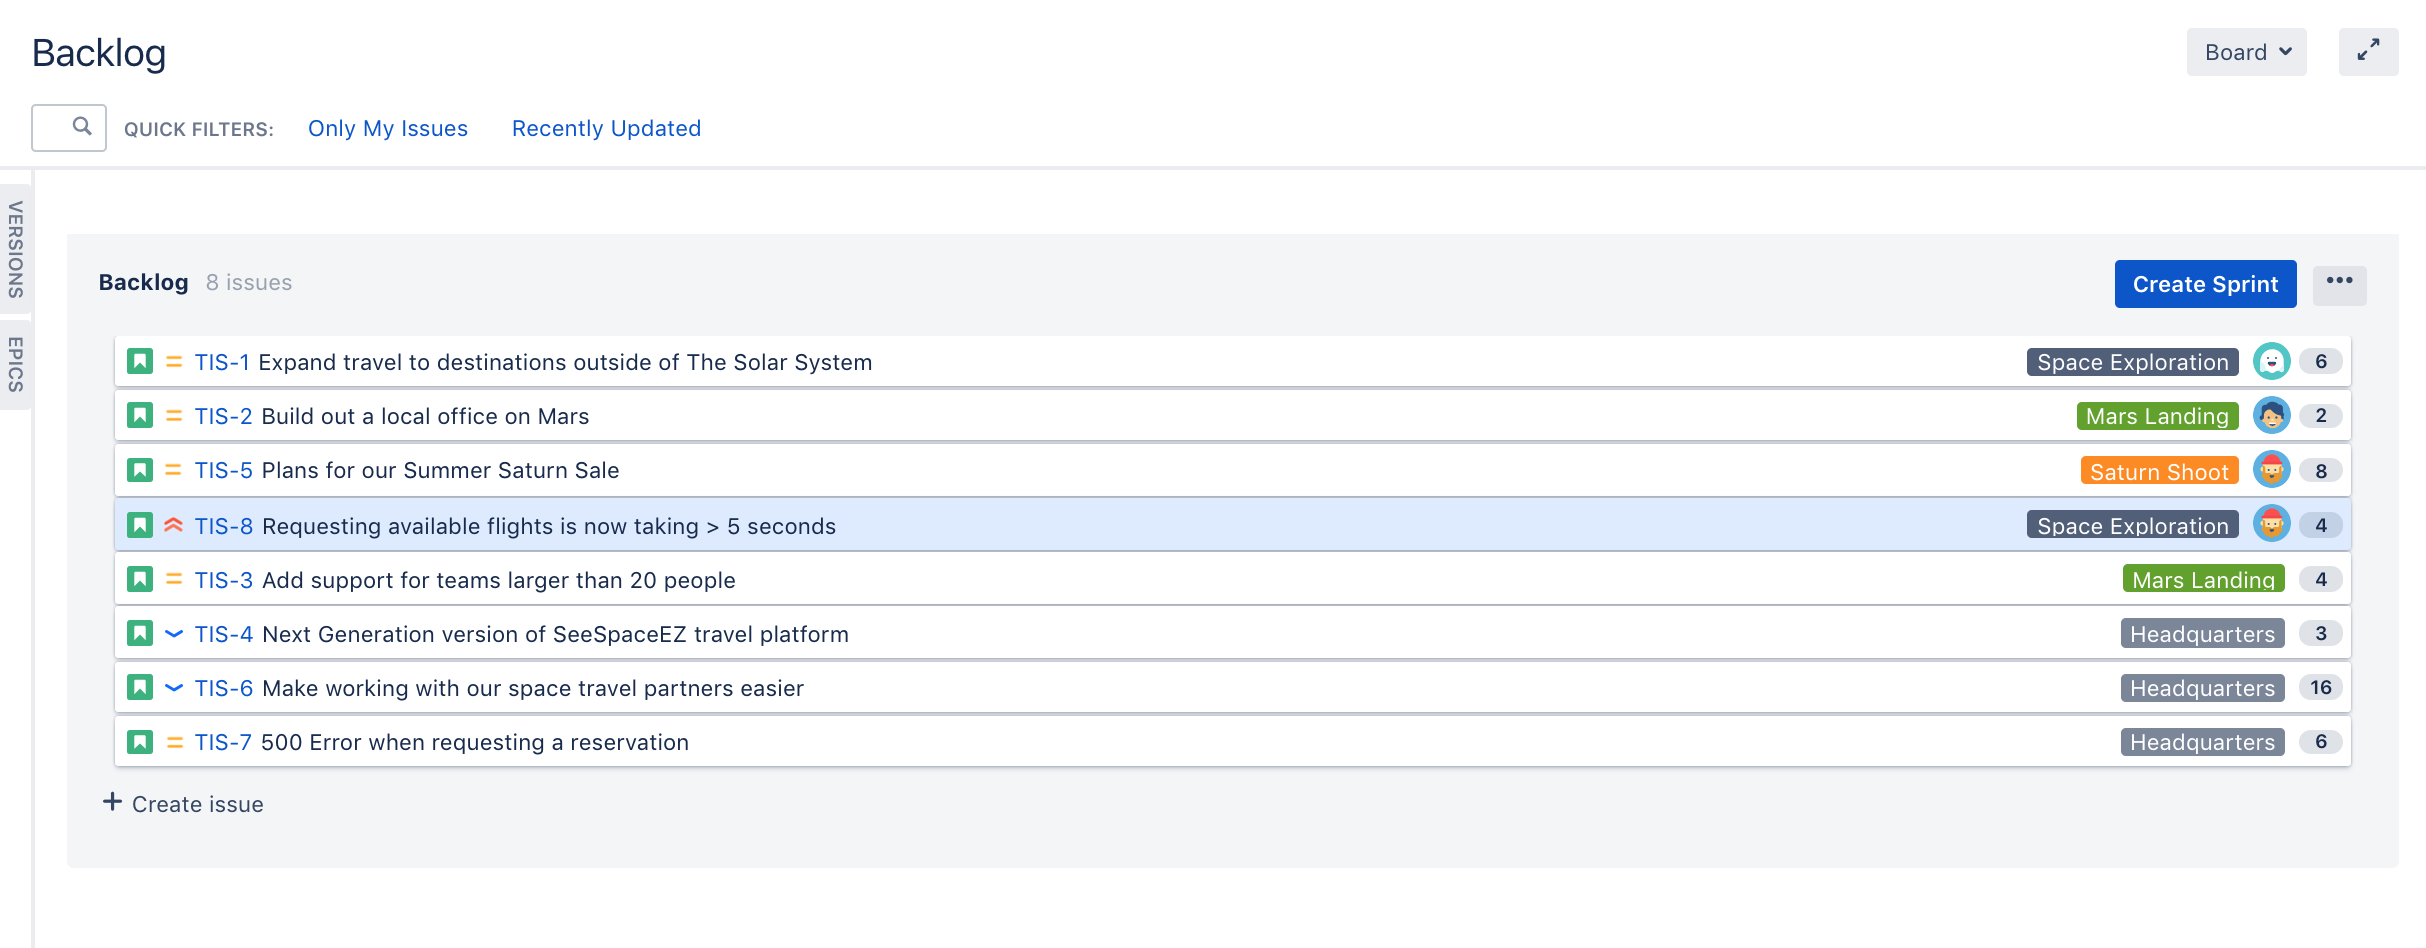2426x948 pixels.
Task: Click the medium priority icon on TIS-2
Action: (174, 416)
